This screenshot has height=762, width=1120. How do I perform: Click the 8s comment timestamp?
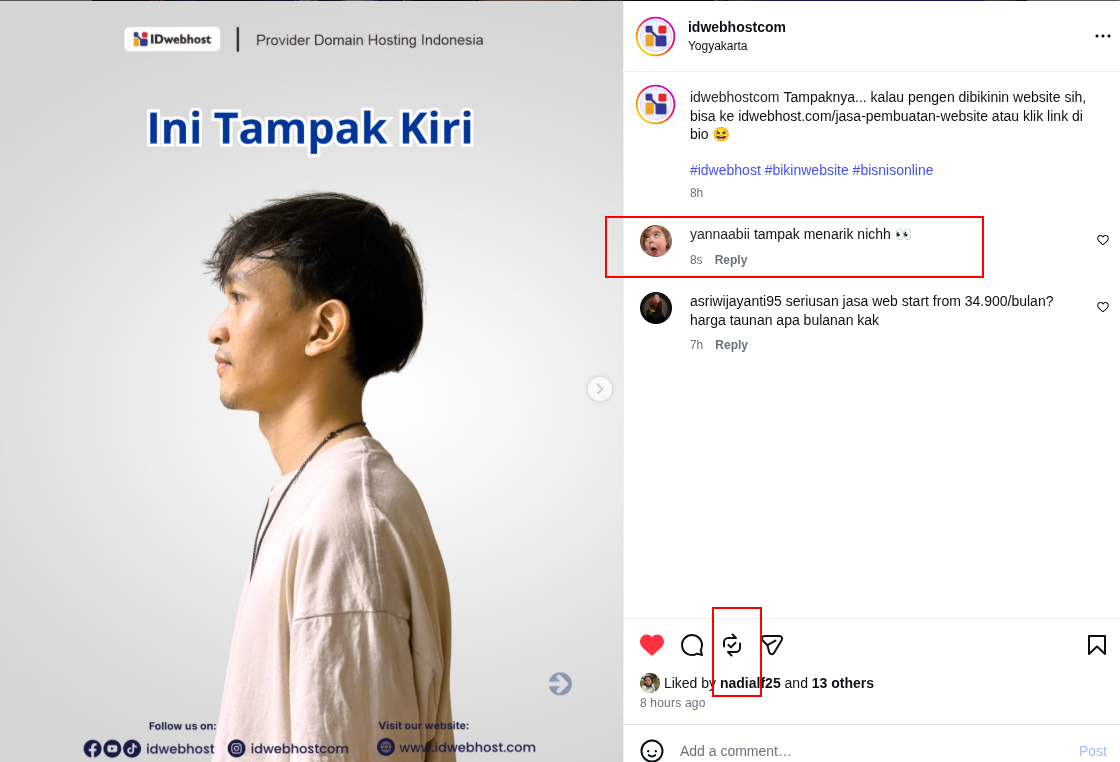[x=696, y=260]
